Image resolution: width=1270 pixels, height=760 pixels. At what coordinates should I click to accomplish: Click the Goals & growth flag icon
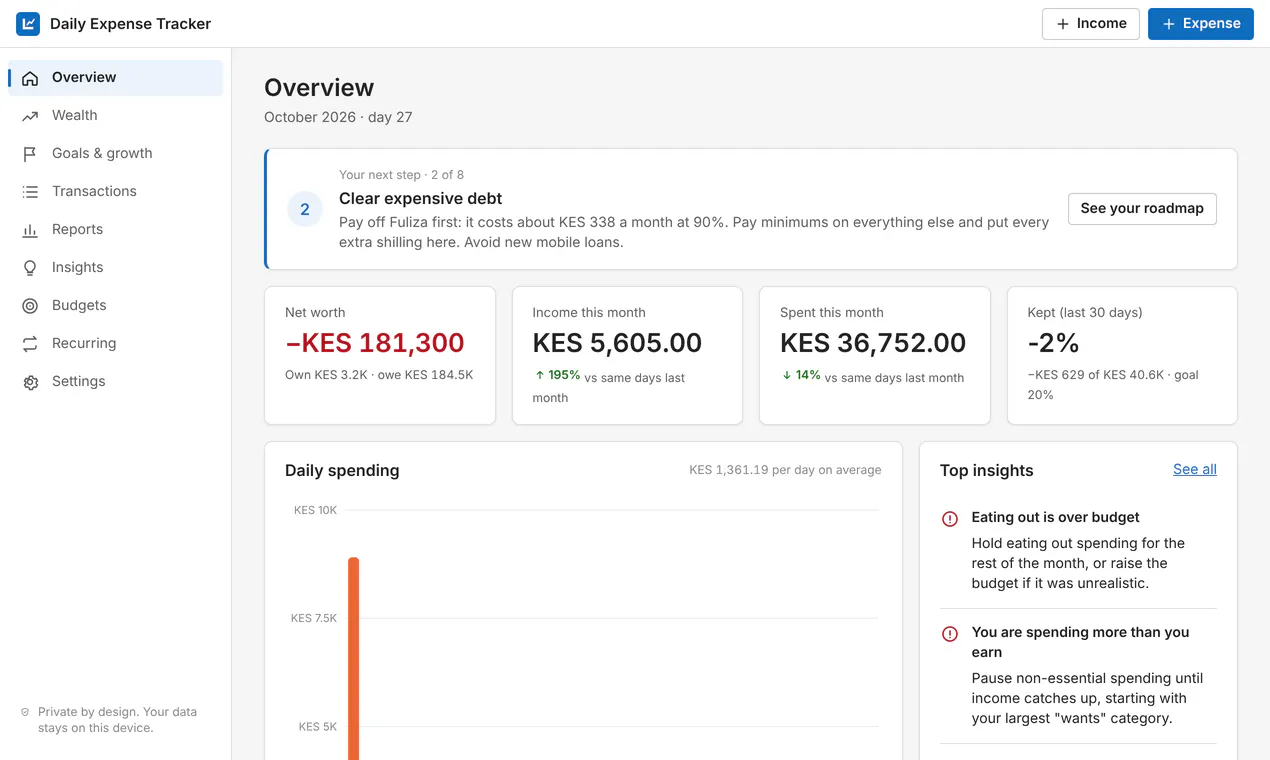pyautogui.click(x=30, y=154)
